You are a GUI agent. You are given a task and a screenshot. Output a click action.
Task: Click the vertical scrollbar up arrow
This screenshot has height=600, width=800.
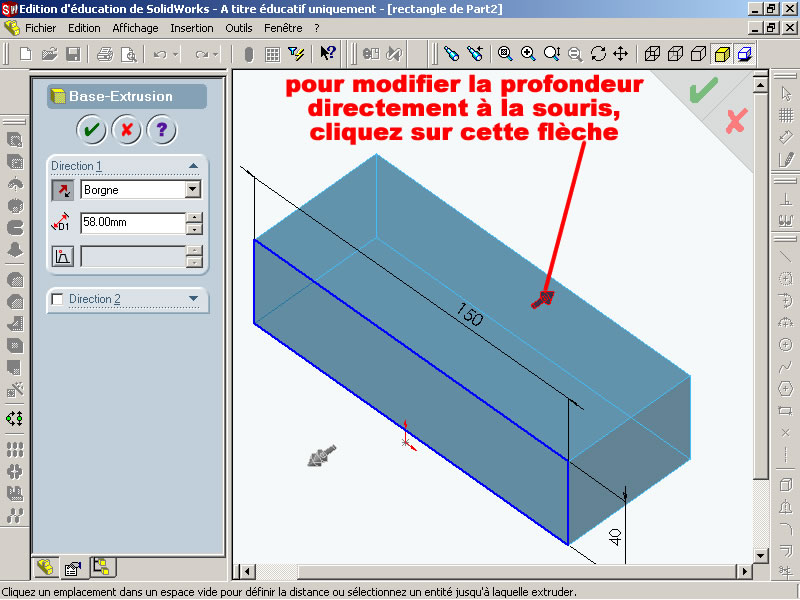pyautogui.click(x=760, y=85)
